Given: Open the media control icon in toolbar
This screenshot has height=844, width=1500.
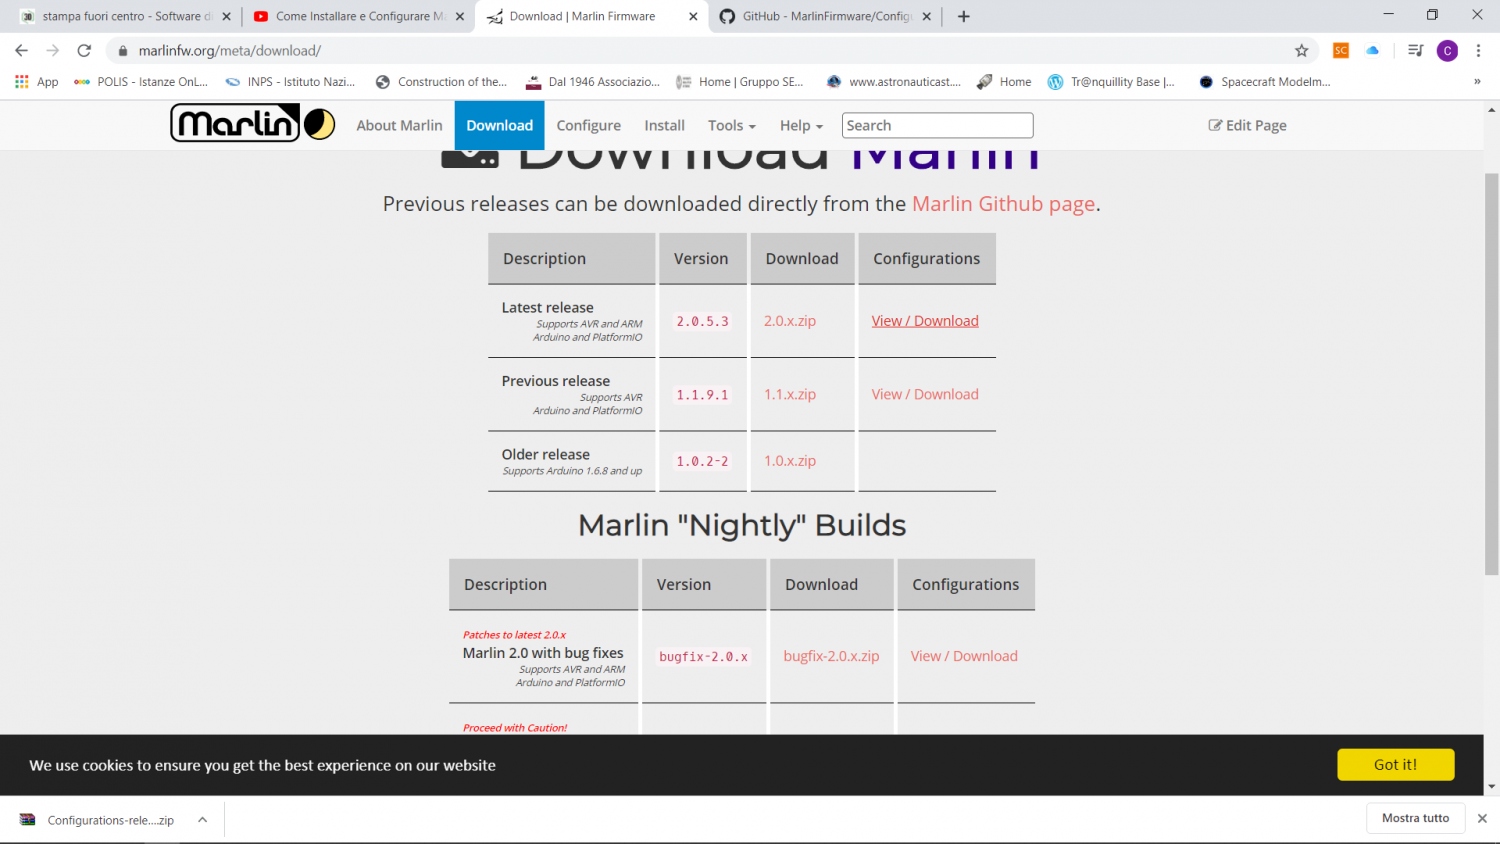Looking at the screenshot, I should 1415,51.
